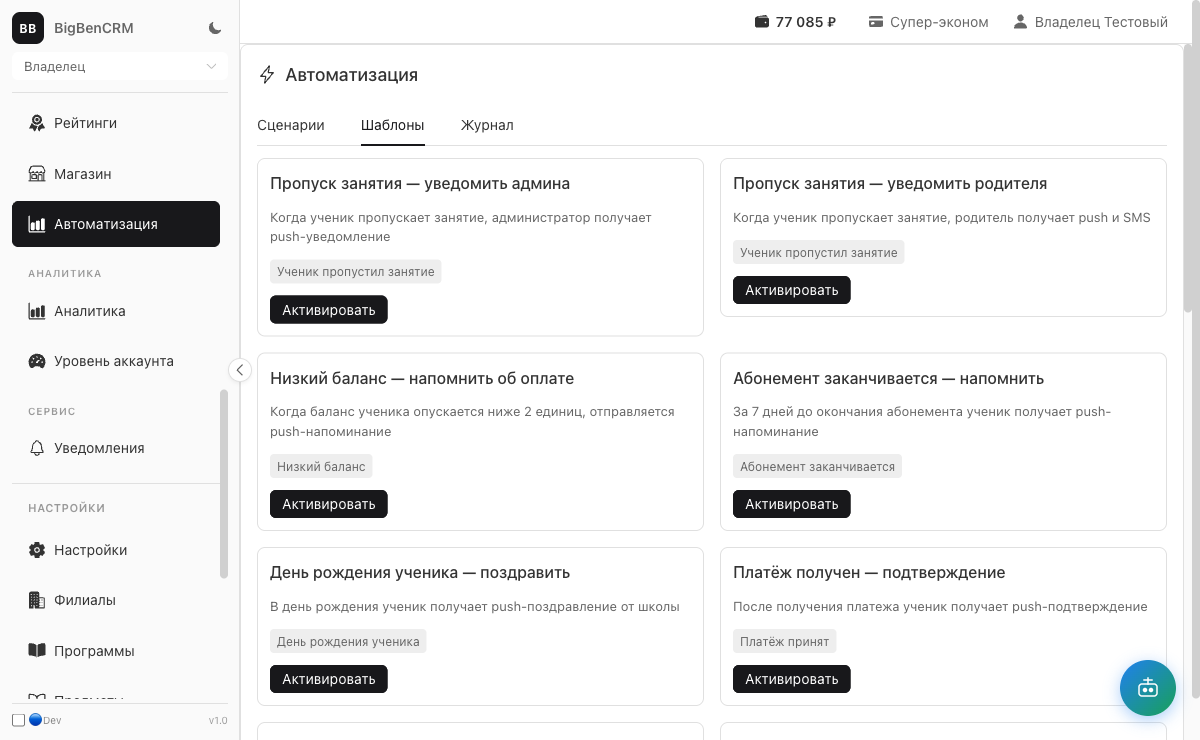Open the Владелец Тестовый account menu
Screen dimensions: 1200x740
(1089, 21)
